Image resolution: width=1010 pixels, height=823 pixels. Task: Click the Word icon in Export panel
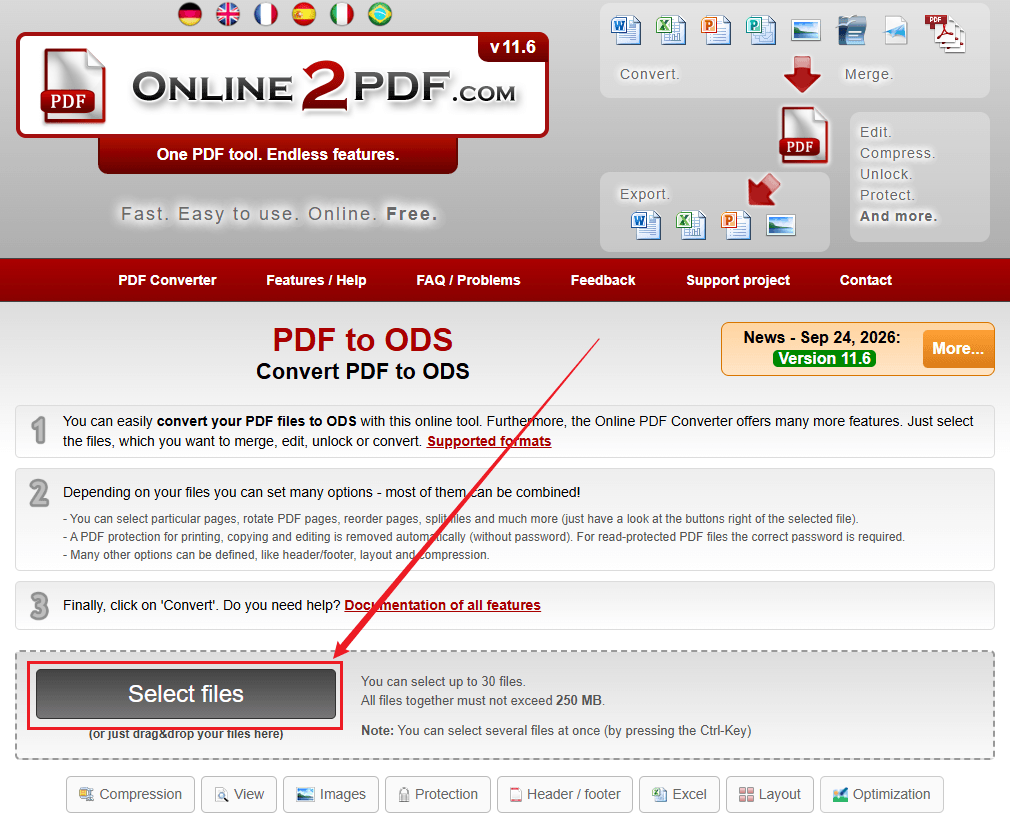645,225
